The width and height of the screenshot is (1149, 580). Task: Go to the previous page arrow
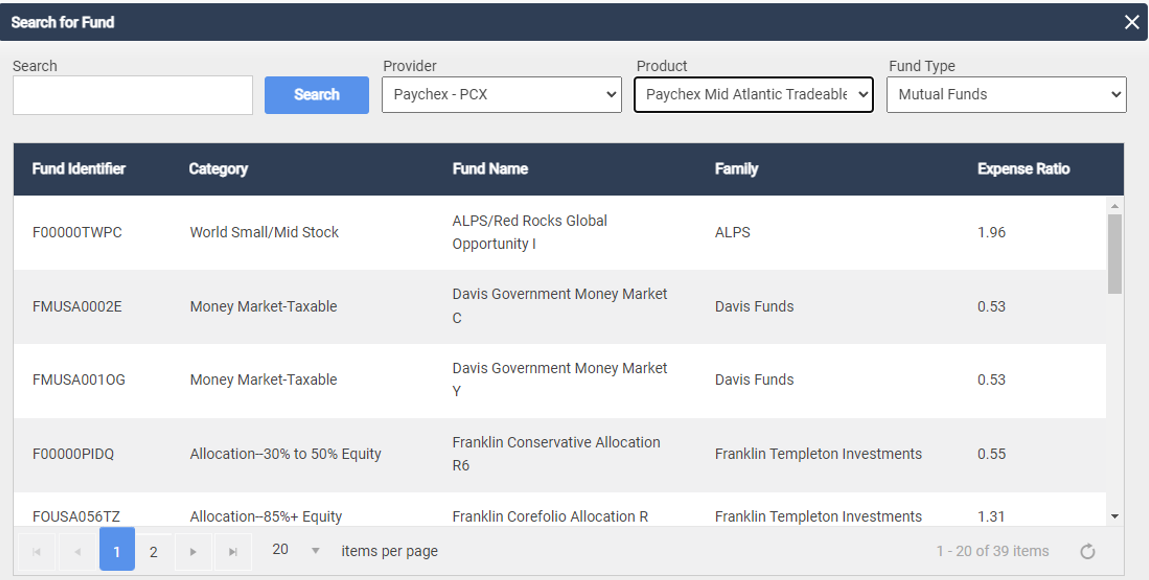click(x=77, y=552)
